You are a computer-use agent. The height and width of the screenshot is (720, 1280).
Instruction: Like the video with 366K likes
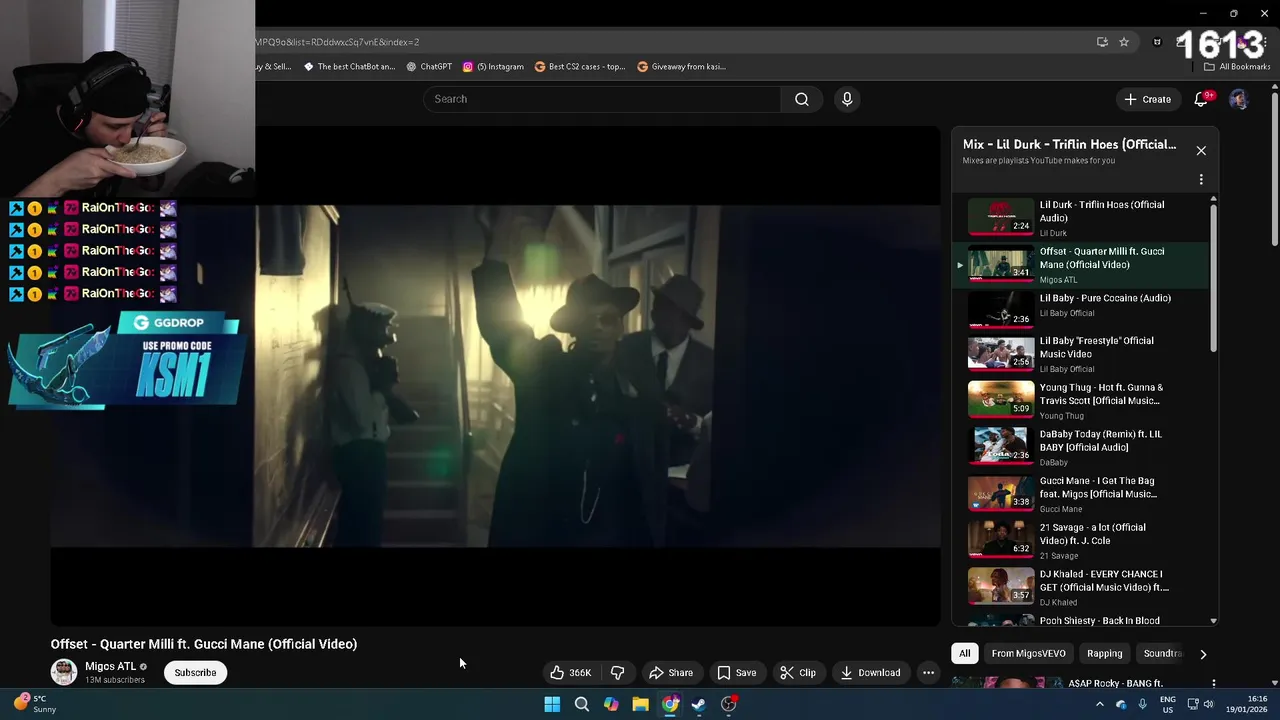571,673
